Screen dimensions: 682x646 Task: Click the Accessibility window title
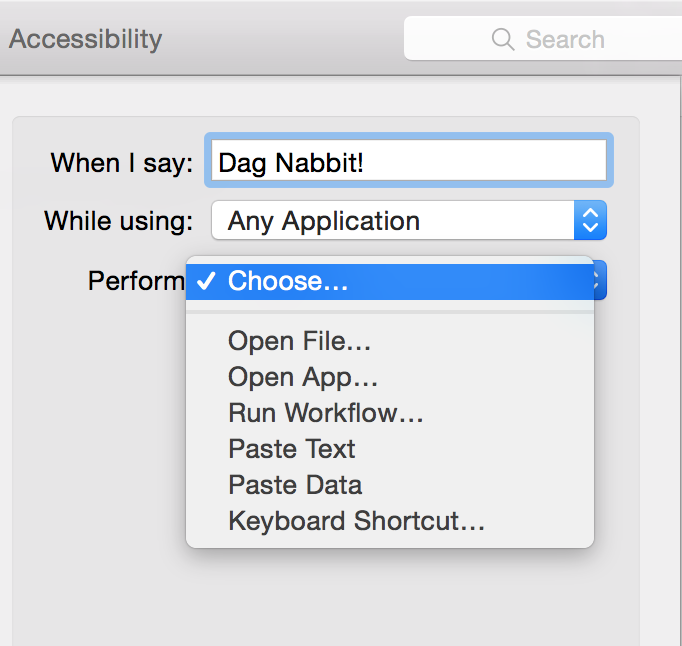click(x=85, y=39)
